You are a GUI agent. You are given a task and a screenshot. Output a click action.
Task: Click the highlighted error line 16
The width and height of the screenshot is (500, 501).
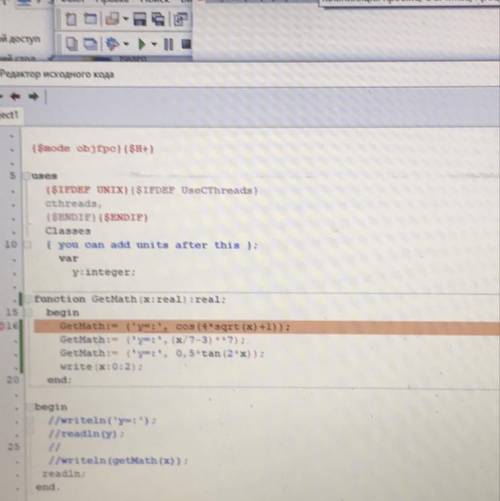point(267,327)
